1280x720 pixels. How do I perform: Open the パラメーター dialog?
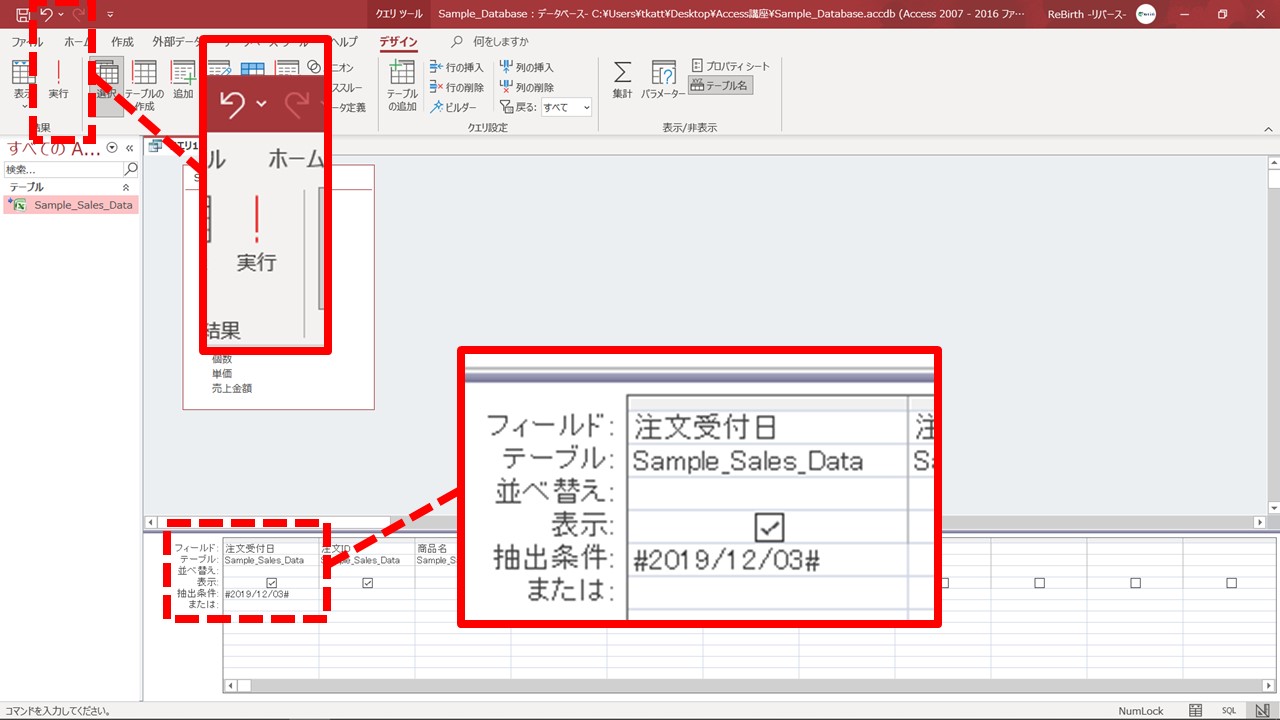663,80
